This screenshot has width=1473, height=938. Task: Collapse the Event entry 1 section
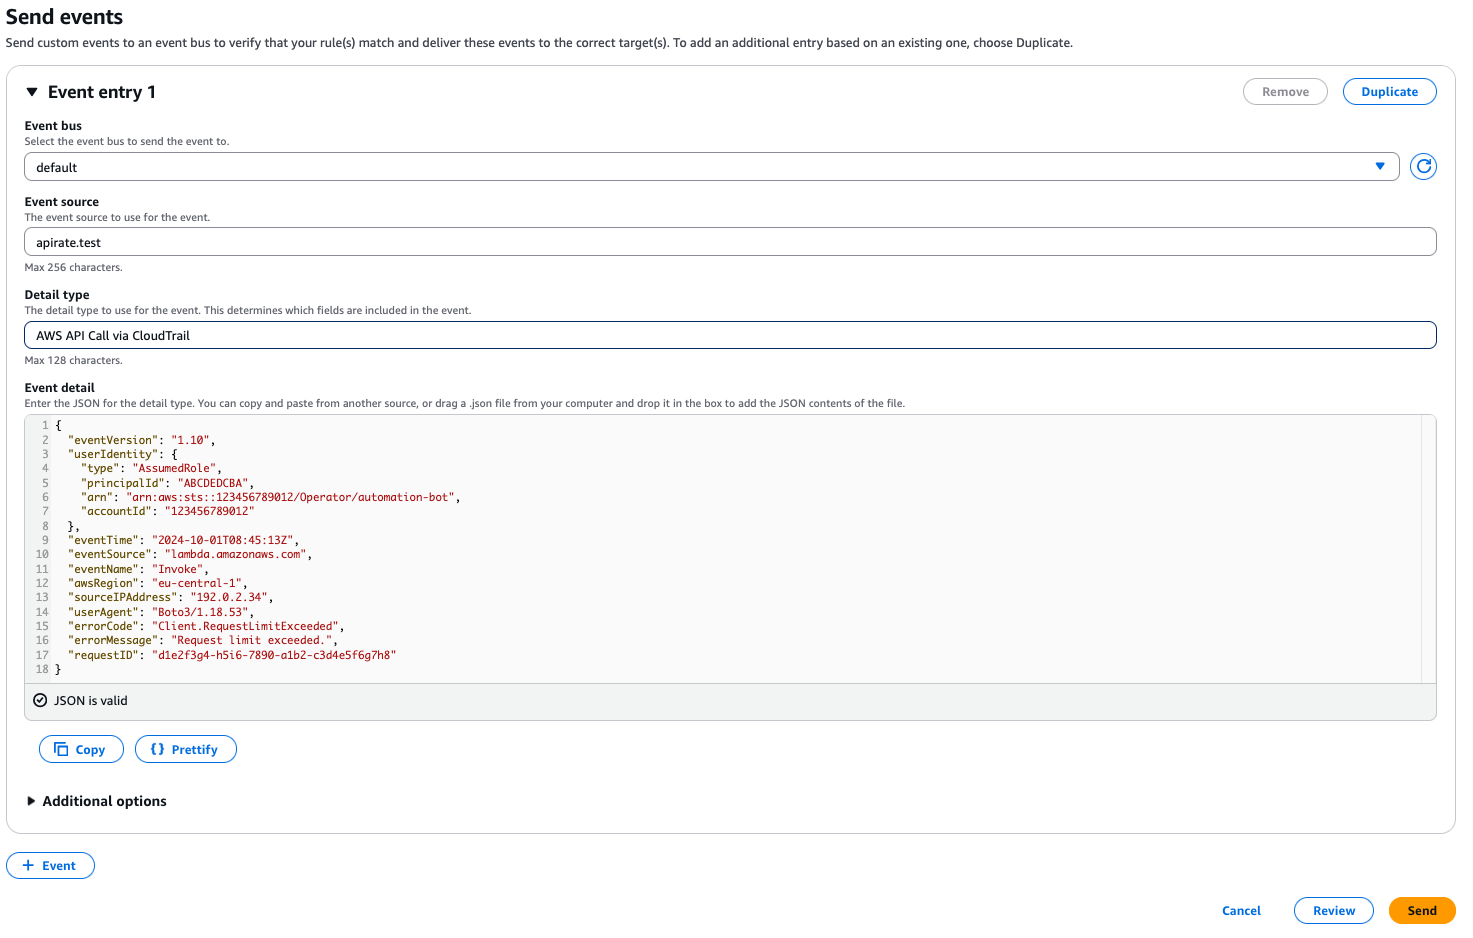tap(32, 92)
